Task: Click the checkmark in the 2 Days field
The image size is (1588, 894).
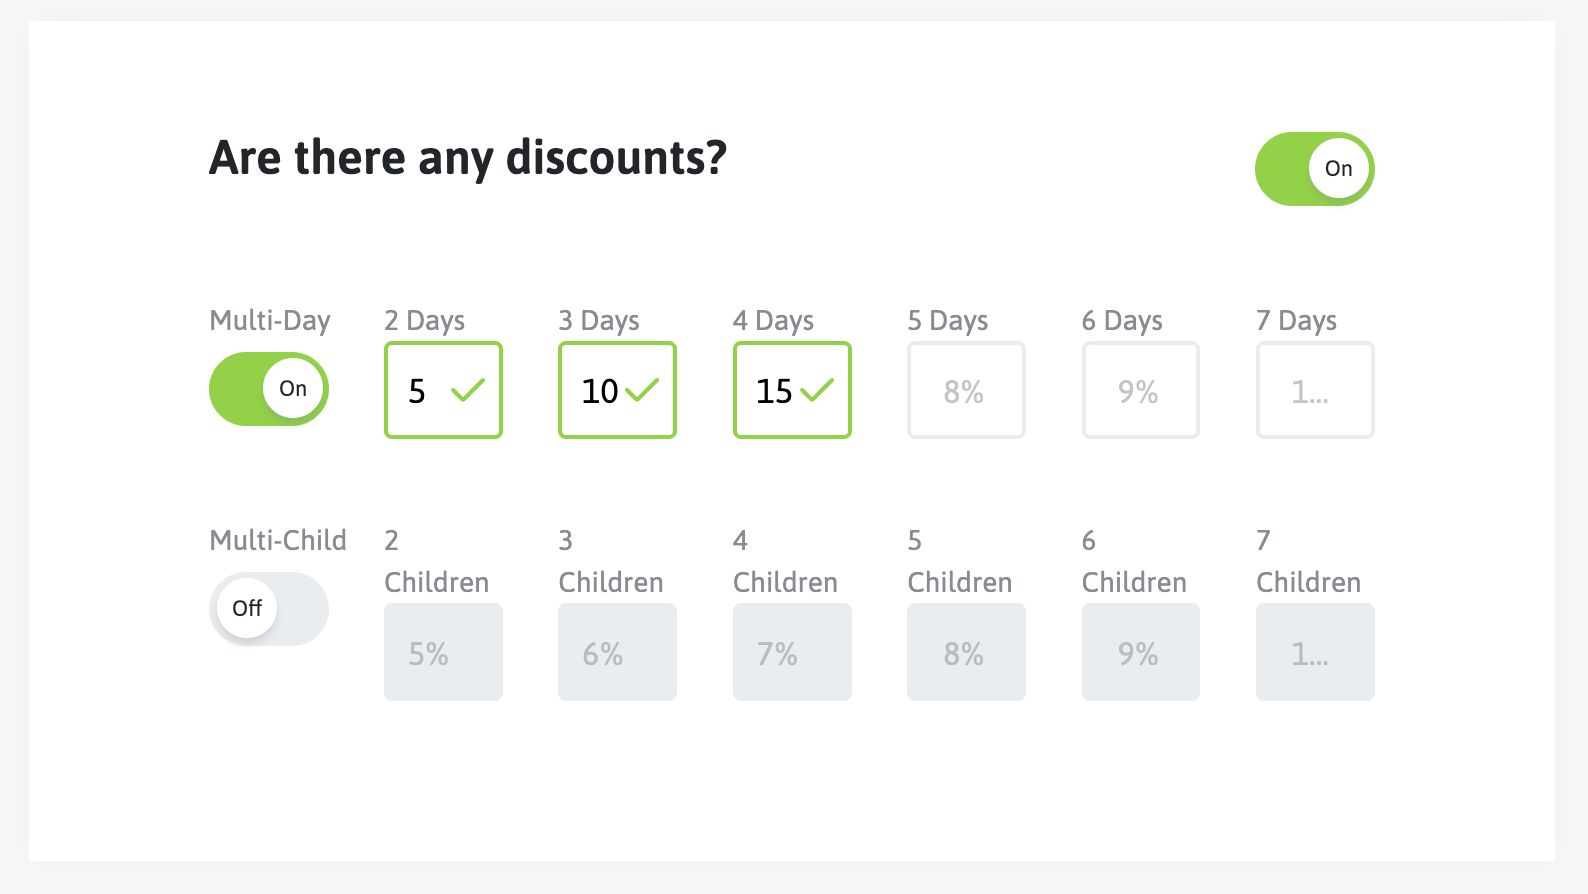Action: click(467, 390)
